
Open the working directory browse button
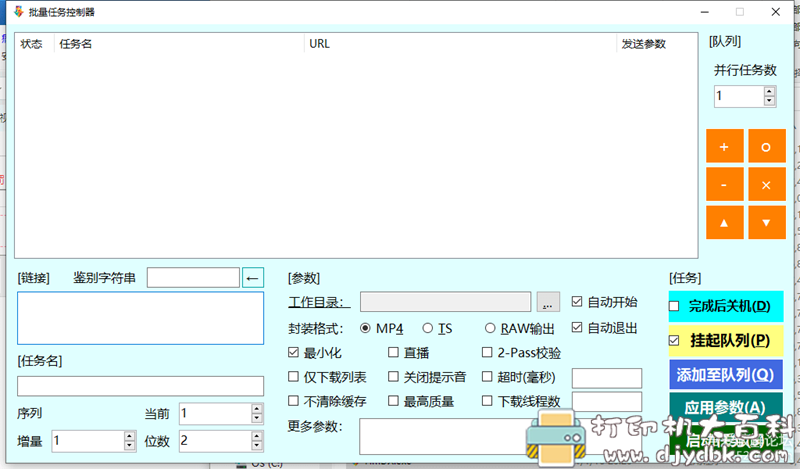tap(548, 302)
